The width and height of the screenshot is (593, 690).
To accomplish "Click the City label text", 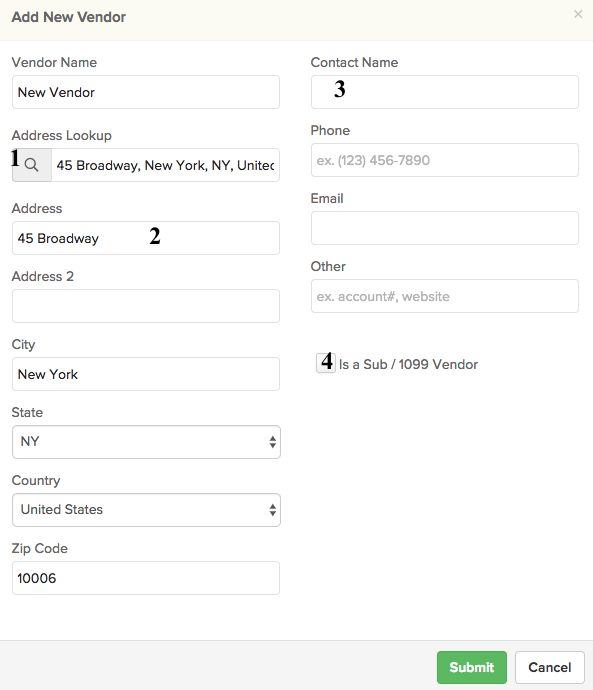I will click(x=23, y=345).
